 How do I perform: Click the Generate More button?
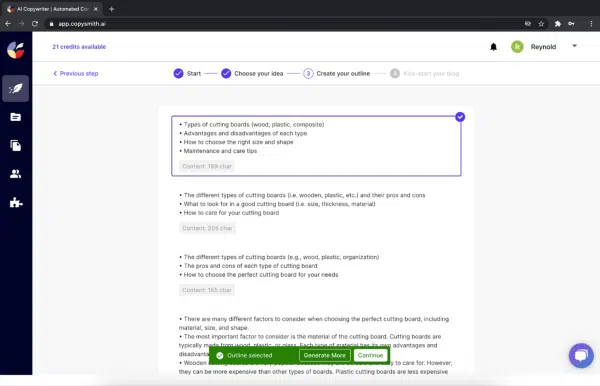click(324, 355)
